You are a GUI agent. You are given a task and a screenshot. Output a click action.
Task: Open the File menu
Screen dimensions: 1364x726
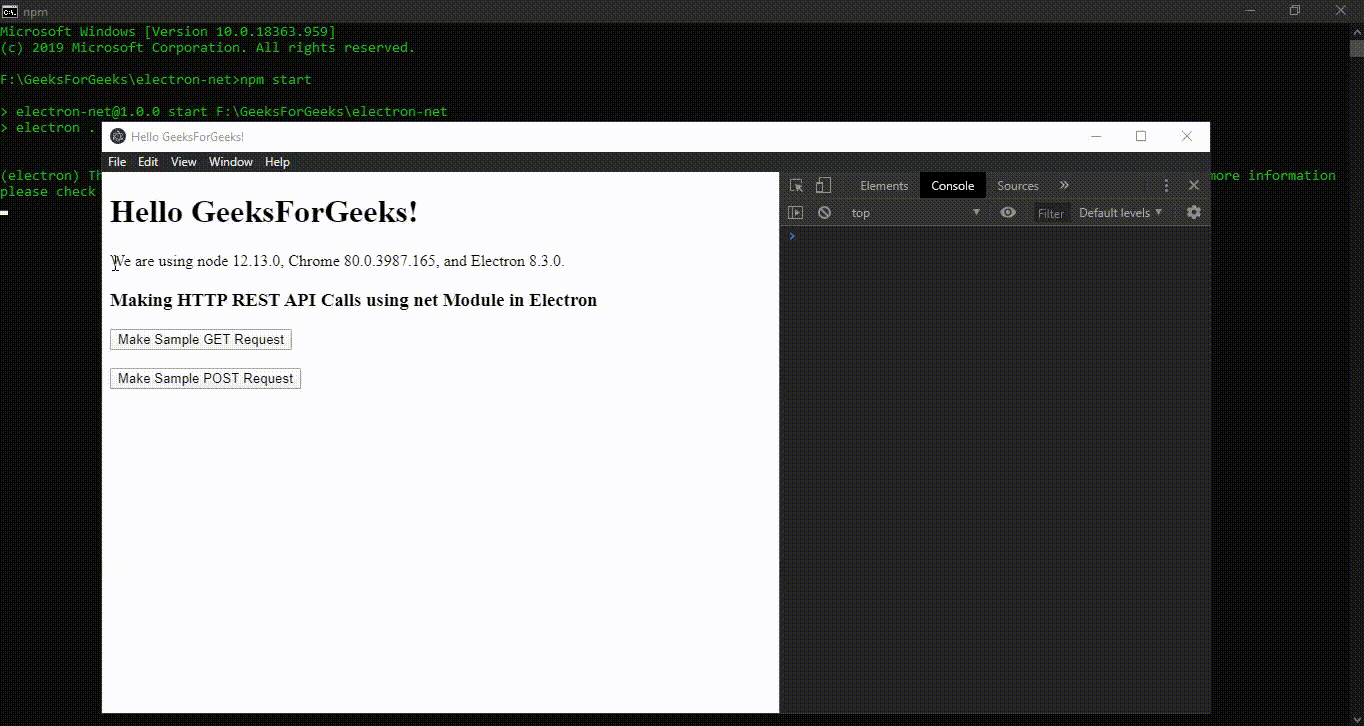coord(117,162)
